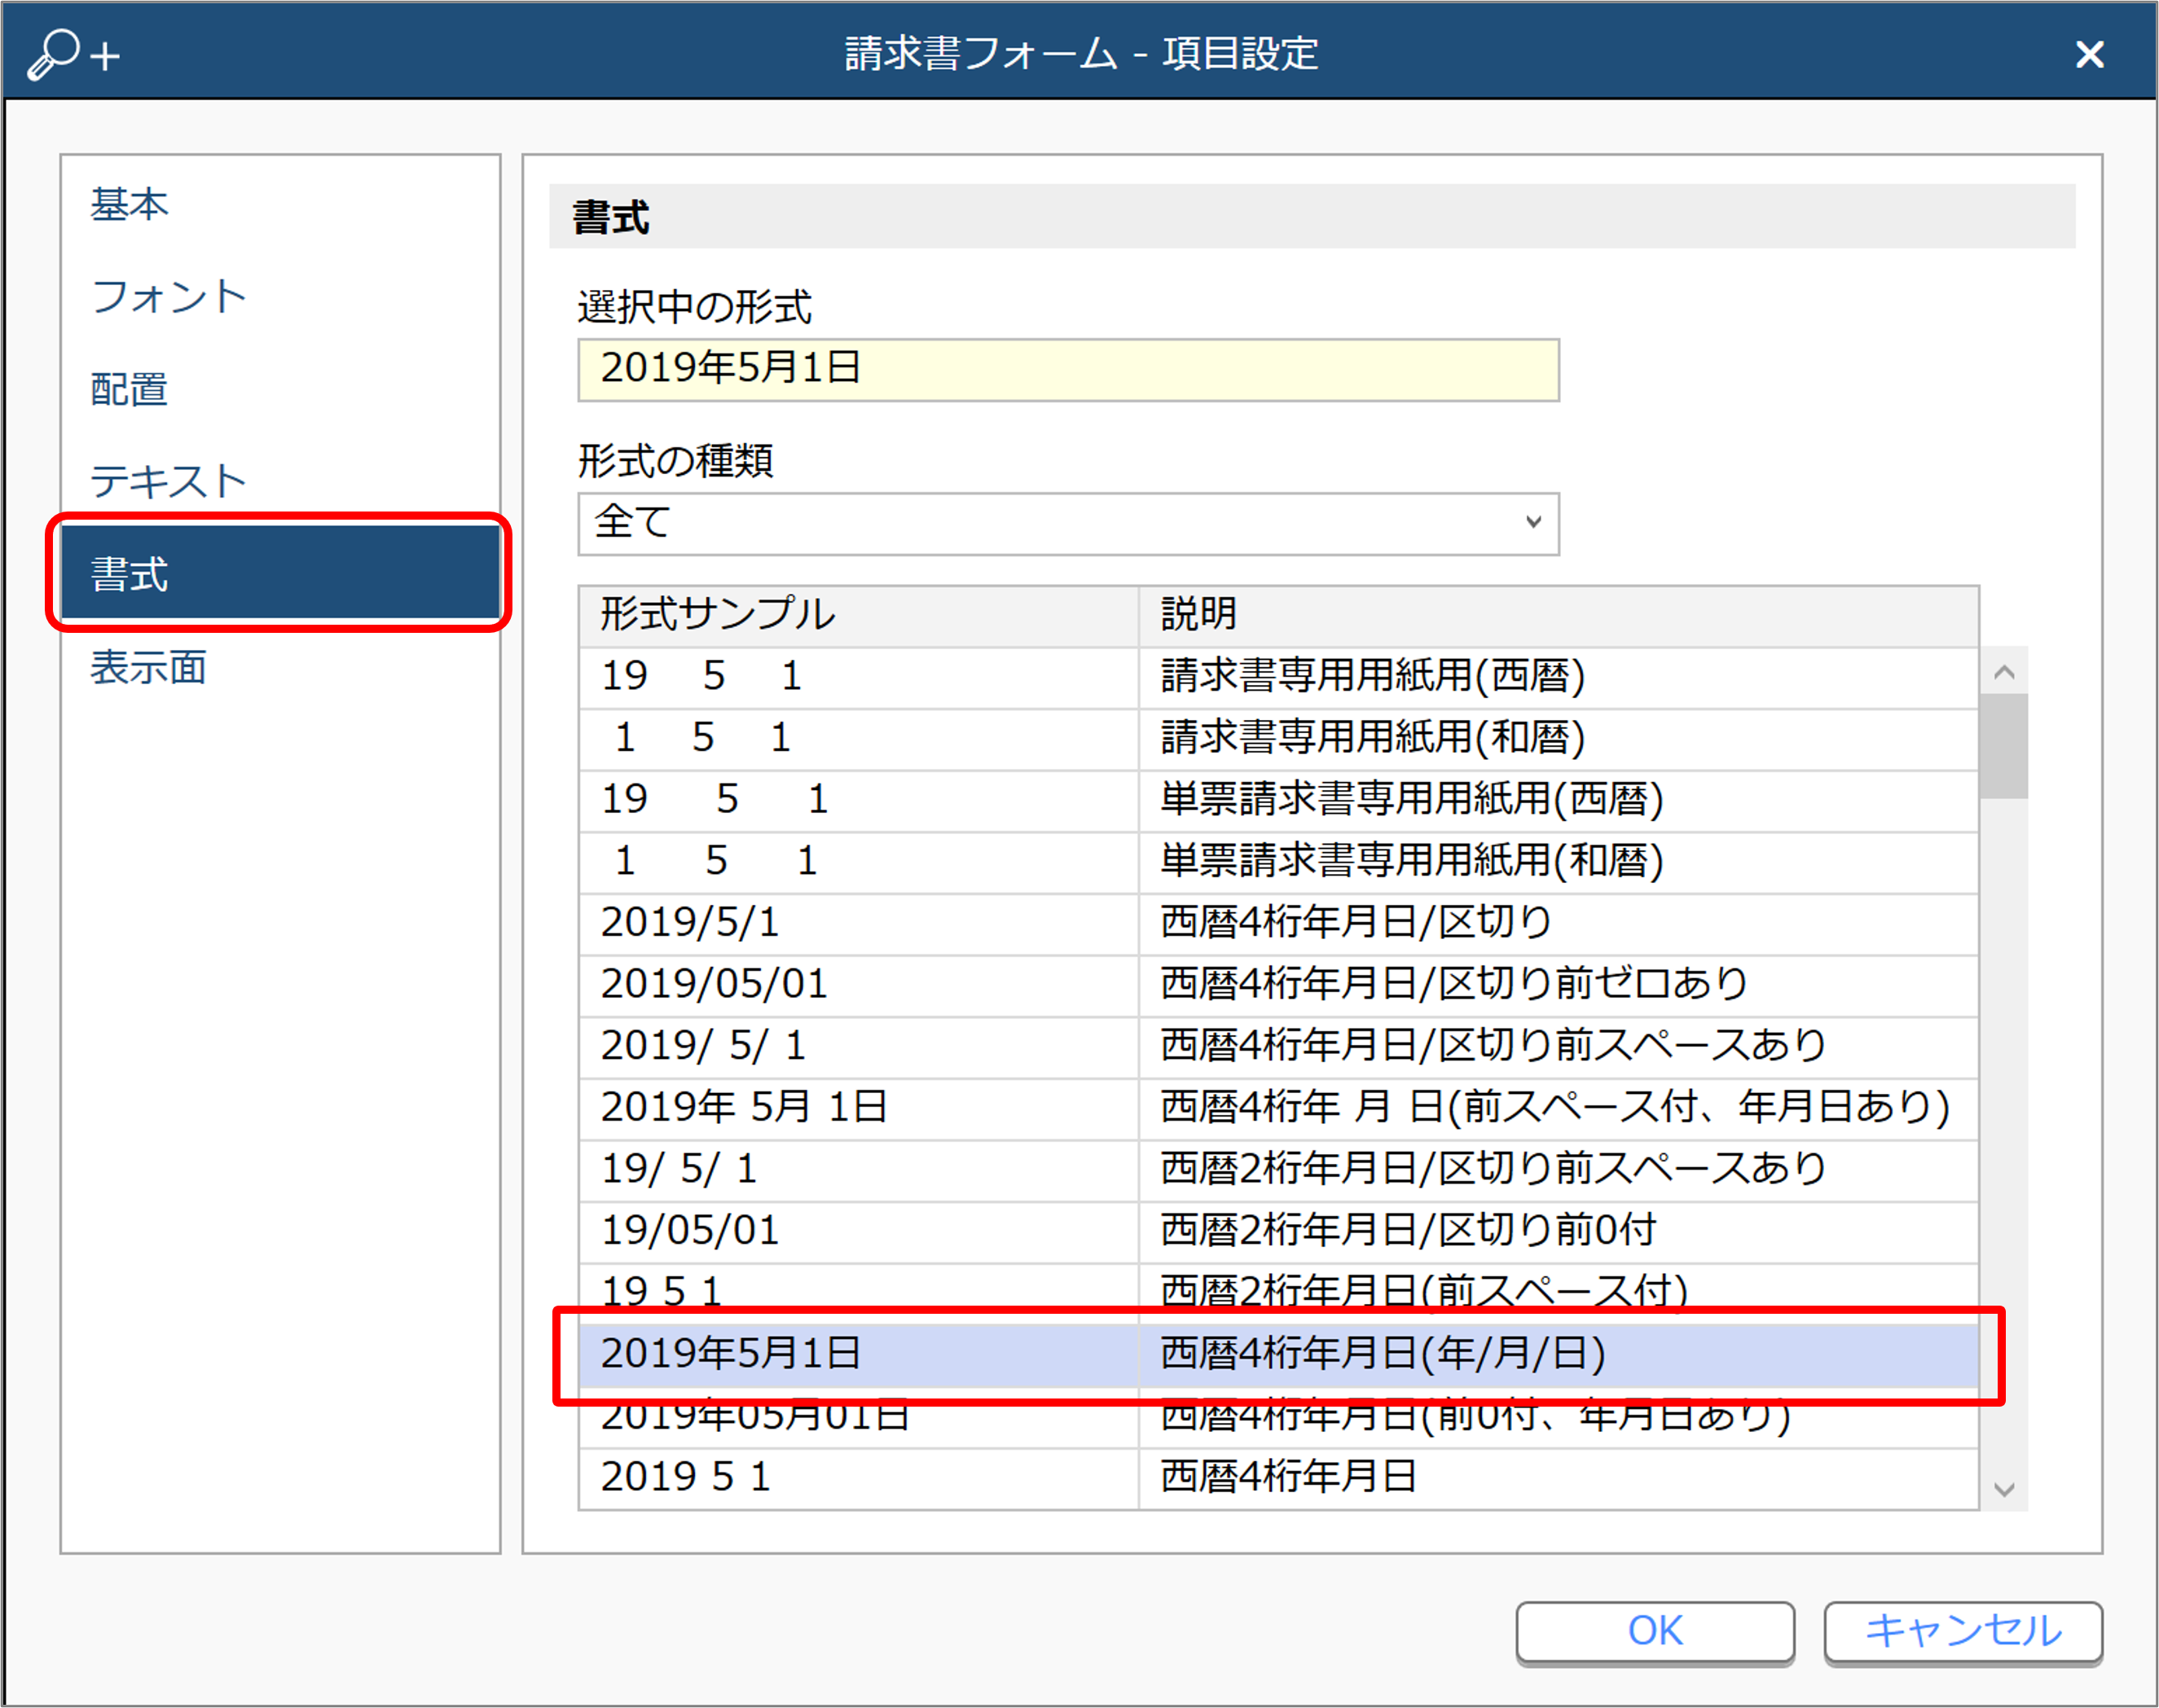This screenshot has height=1708, width=2159.
Task: Select row 西暦2桁年月日/区切り前スペースあり
Action: pyautogui.click(x=1278, y=1170)
